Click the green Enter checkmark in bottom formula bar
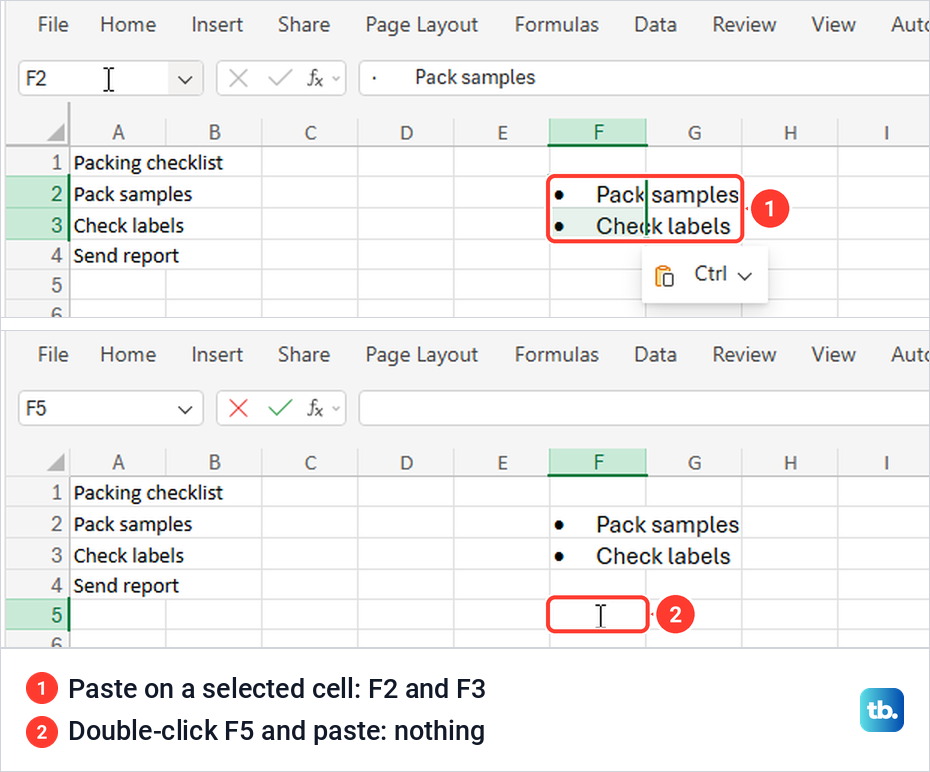 (x=279, y=409)
